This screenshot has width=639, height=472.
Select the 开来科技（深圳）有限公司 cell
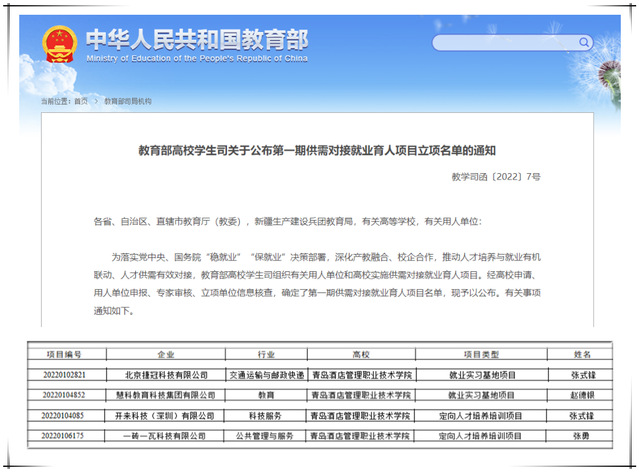pos(166,415)
